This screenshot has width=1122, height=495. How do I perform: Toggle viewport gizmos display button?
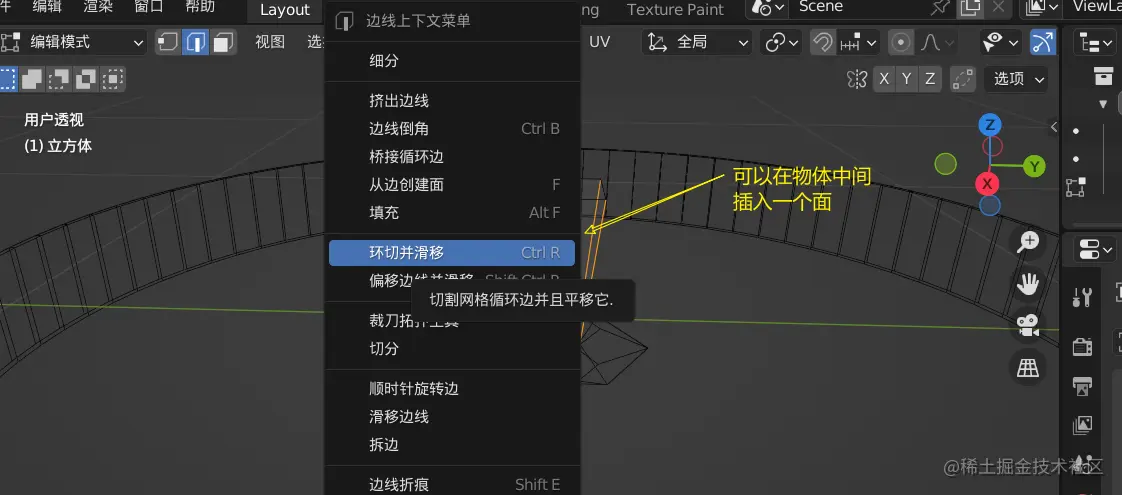1043,42
